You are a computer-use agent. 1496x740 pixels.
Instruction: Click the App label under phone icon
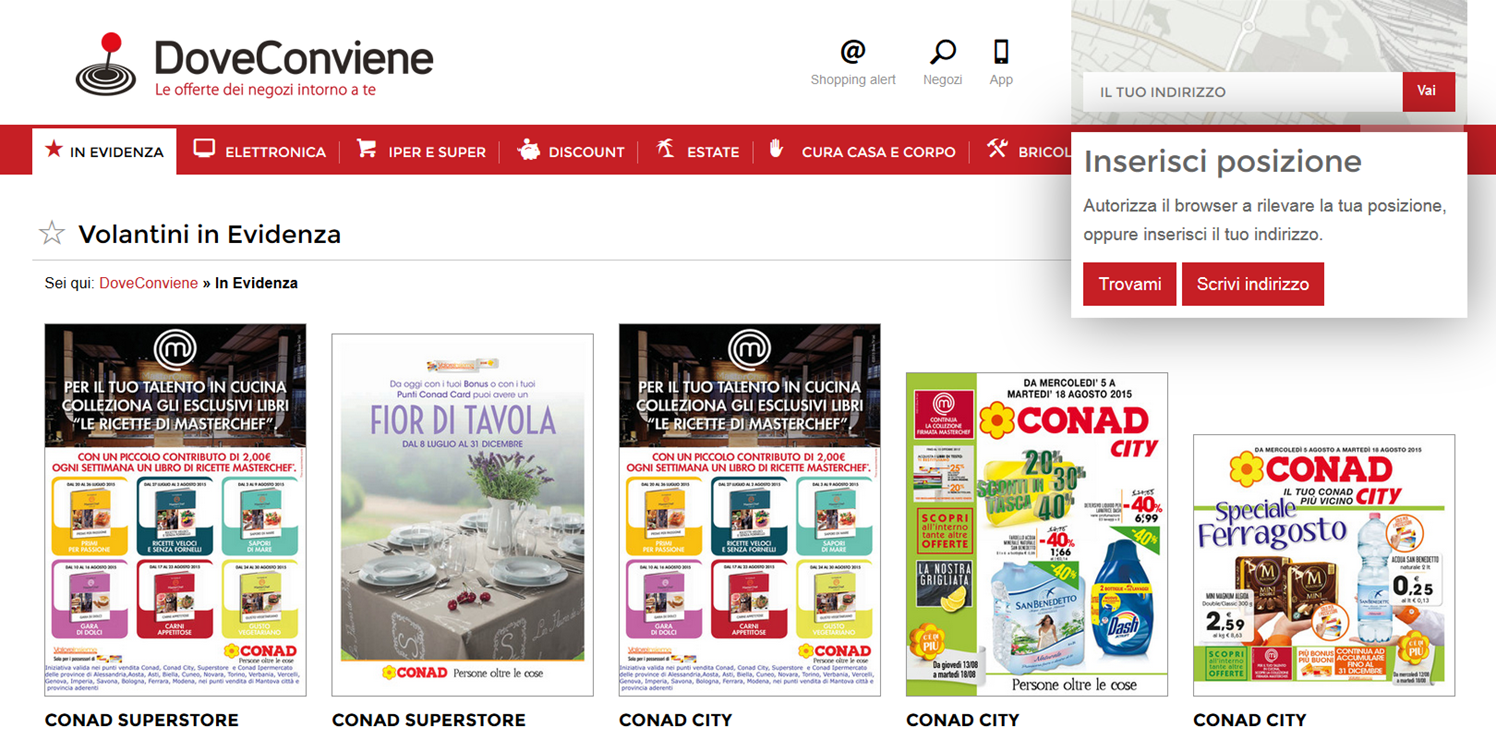[x=1001, y=80]
